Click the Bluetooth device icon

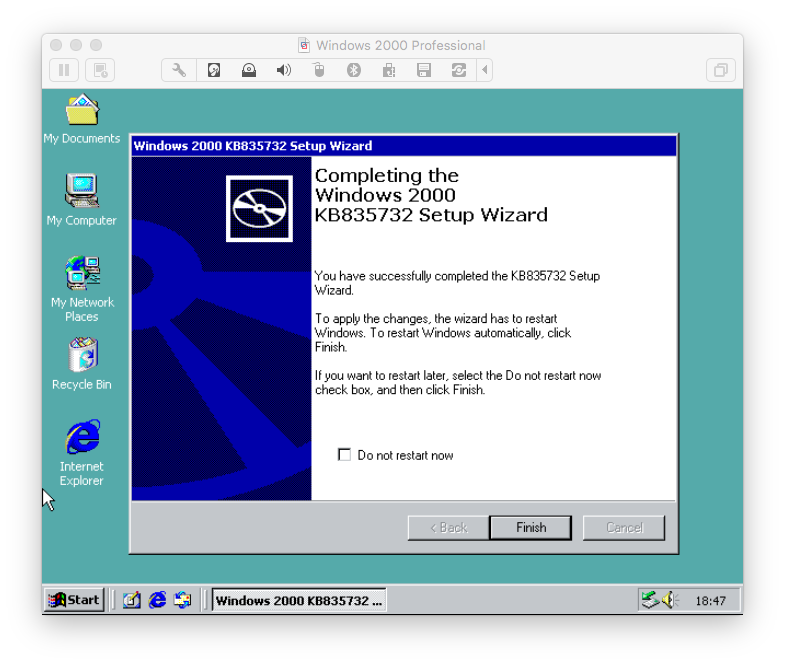tap(353, 70)
